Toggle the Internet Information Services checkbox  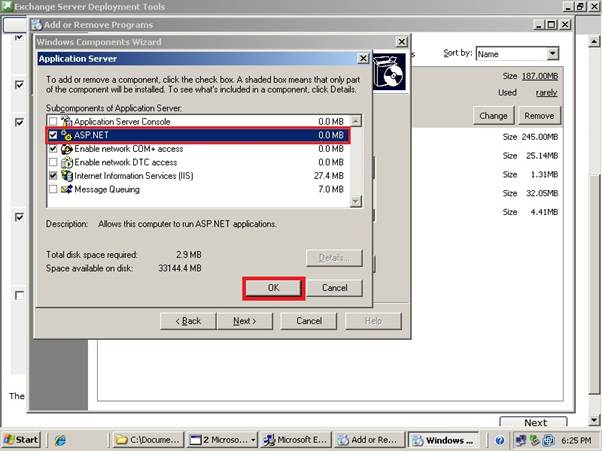53,176
